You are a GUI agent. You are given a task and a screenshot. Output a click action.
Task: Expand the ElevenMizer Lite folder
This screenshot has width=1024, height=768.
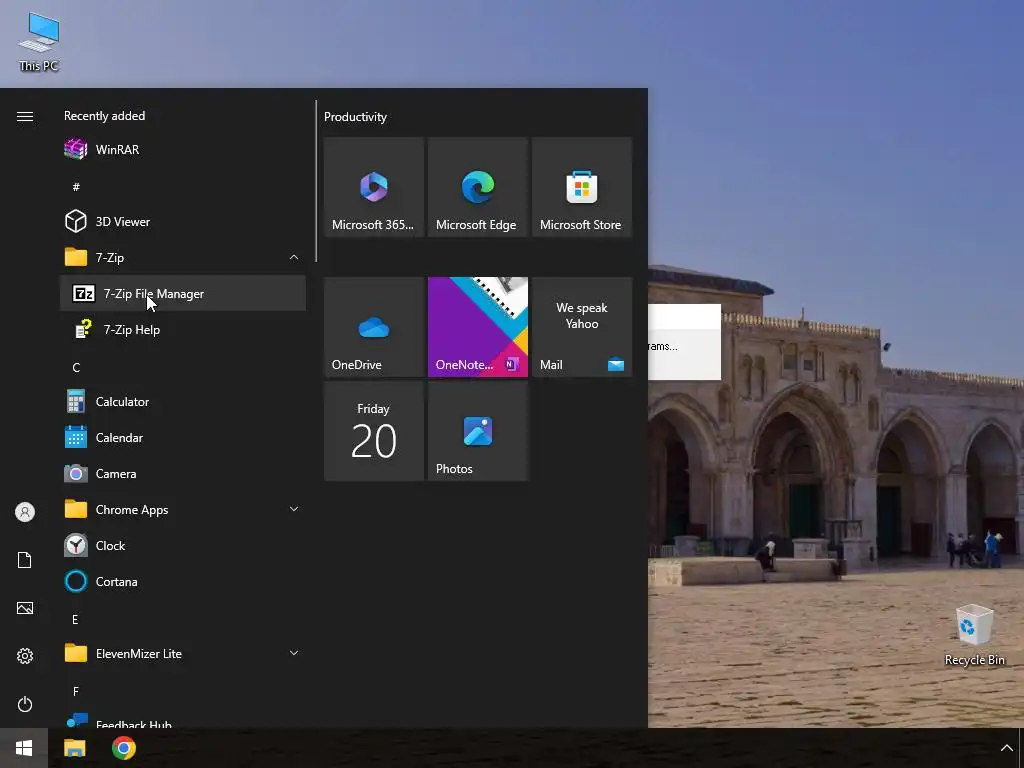[183, 653]
